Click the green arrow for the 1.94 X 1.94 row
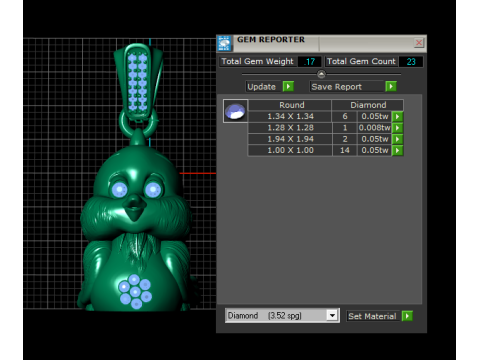This screenshot has width=480, height=360. pyautogui.click(x=397, y=139)
